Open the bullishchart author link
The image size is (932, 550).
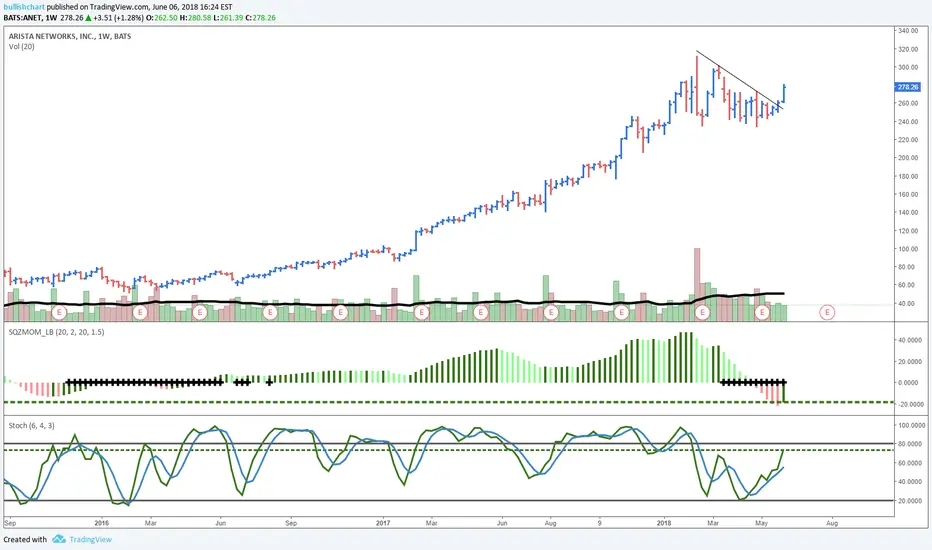point(24,7)
